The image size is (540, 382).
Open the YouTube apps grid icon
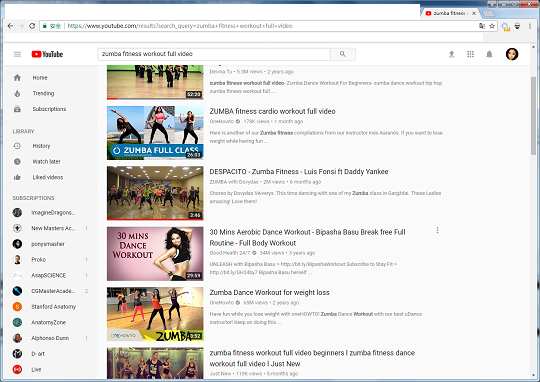[470, 54]
